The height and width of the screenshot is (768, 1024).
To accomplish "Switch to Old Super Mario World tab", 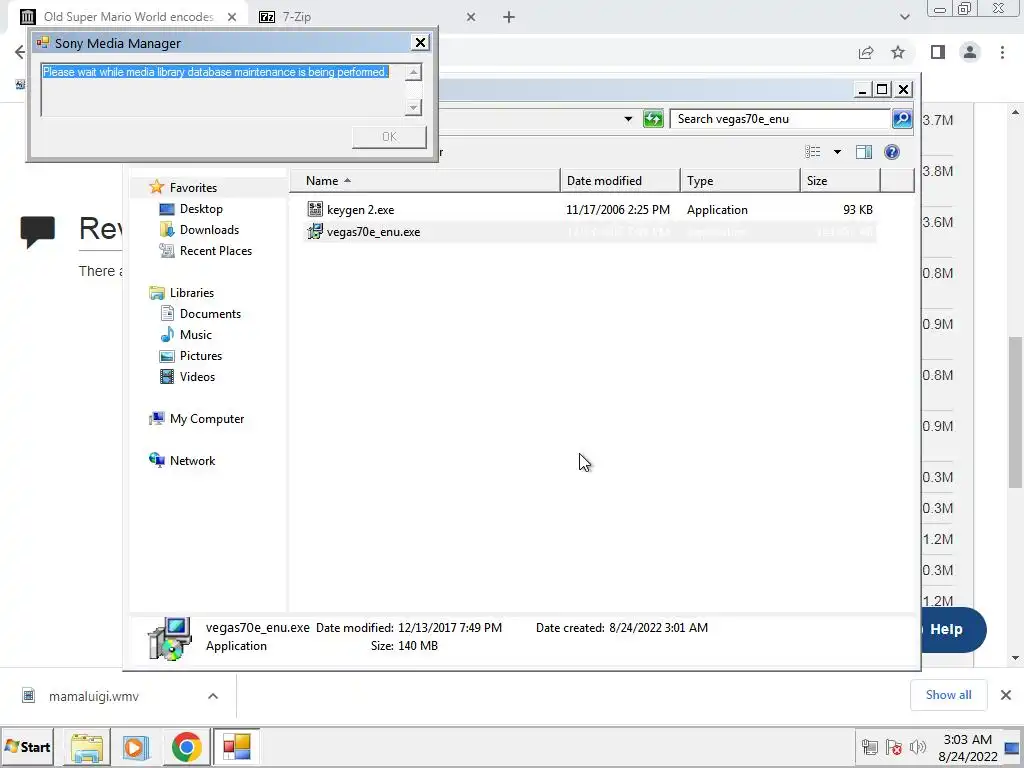I will point(129,17).
